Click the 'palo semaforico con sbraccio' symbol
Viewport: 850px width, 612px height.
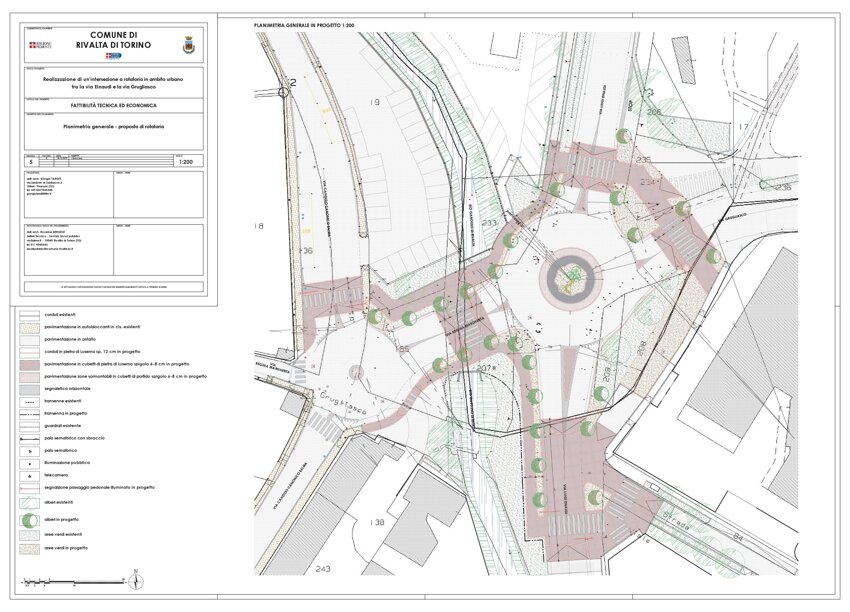30,438
